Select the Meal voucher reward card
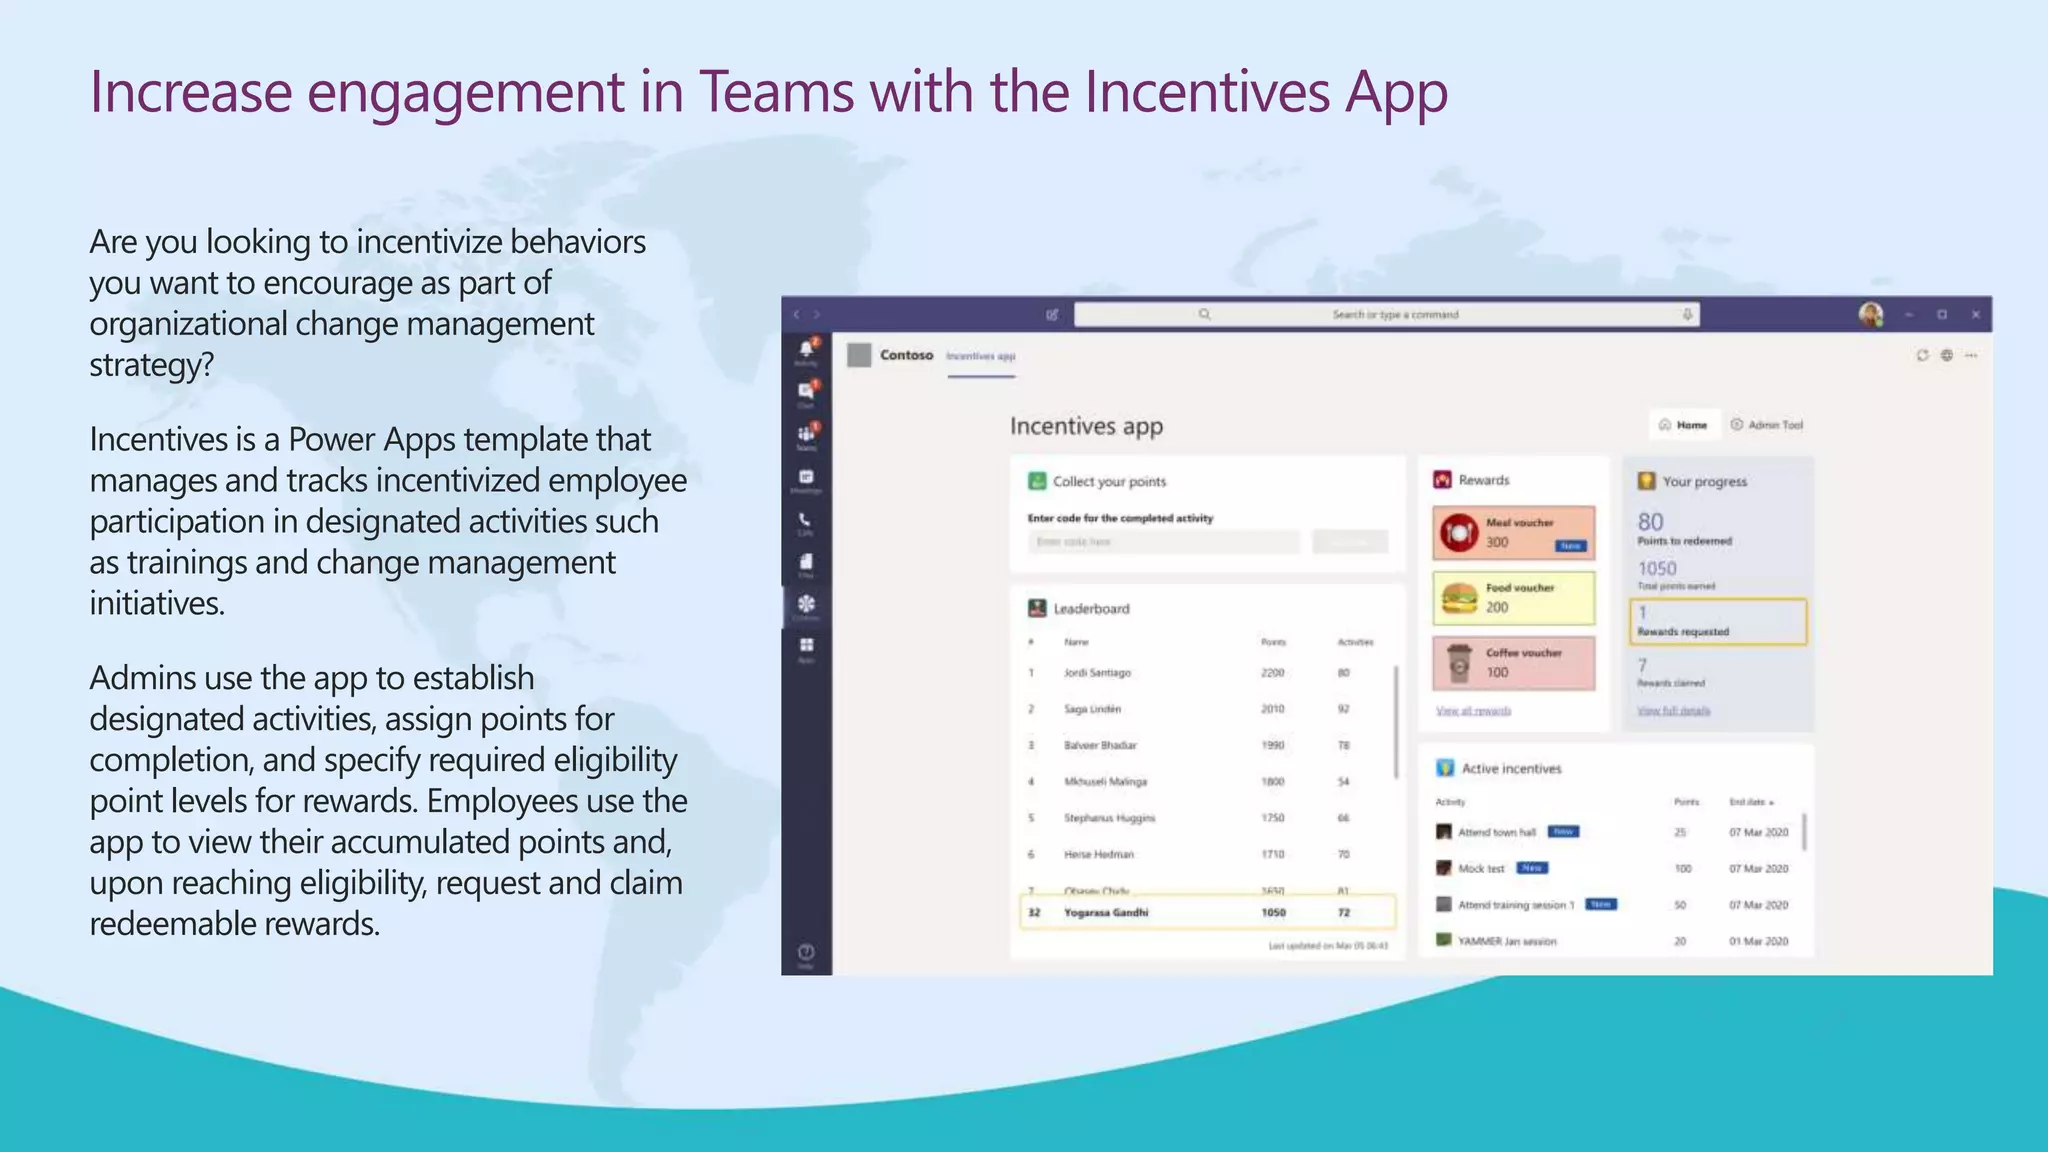The height and width of the screenshot is (1152, 2048). tap(1514, 533)
